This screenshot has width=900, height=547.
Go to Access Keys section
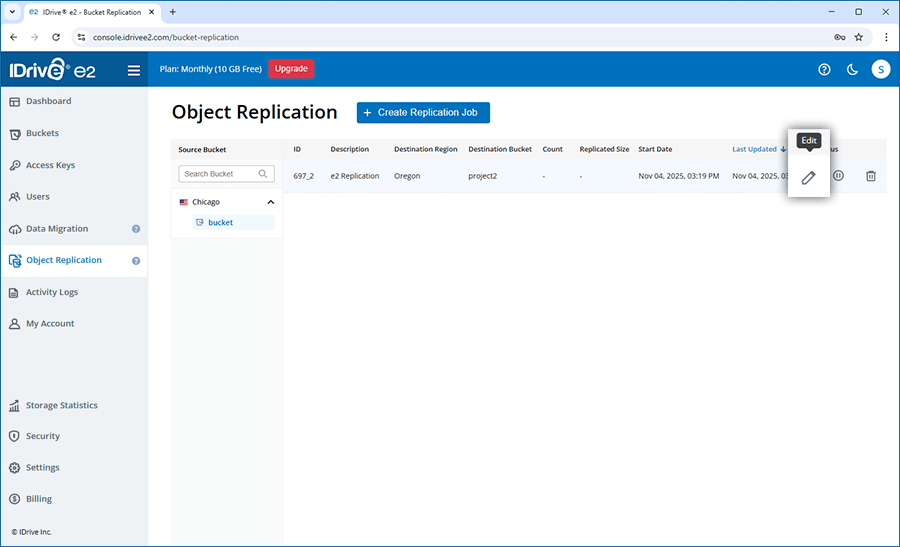50,165
